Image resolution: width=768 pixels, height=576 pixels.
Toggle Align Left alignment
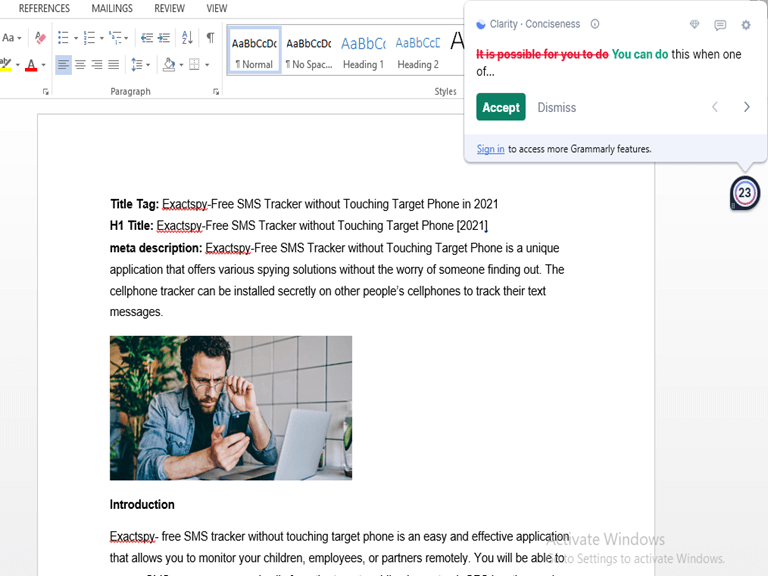[63, 64]
